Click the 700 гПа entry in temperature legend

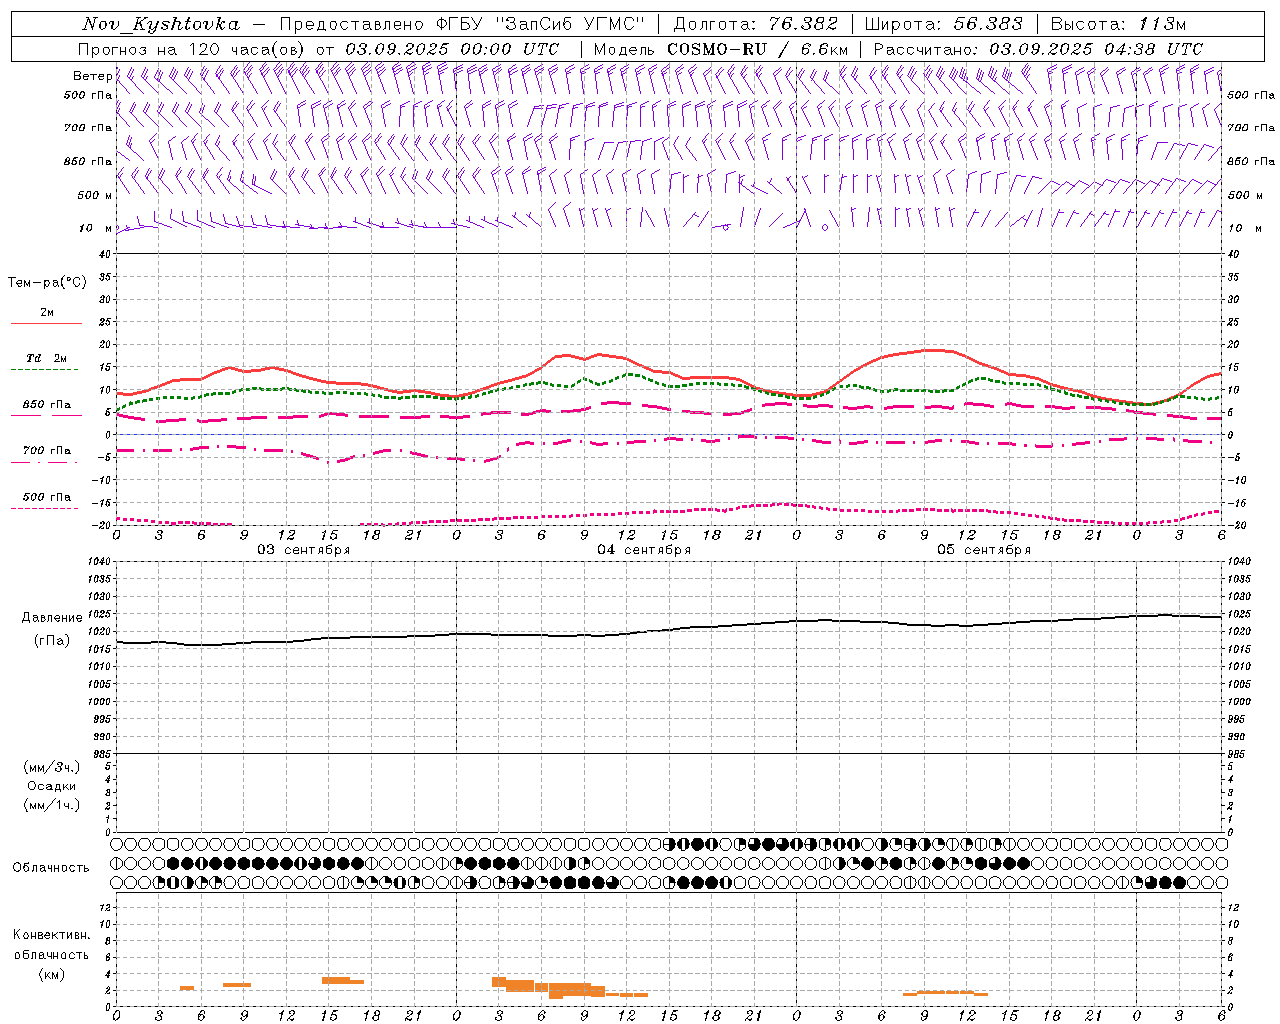[46, 451]
